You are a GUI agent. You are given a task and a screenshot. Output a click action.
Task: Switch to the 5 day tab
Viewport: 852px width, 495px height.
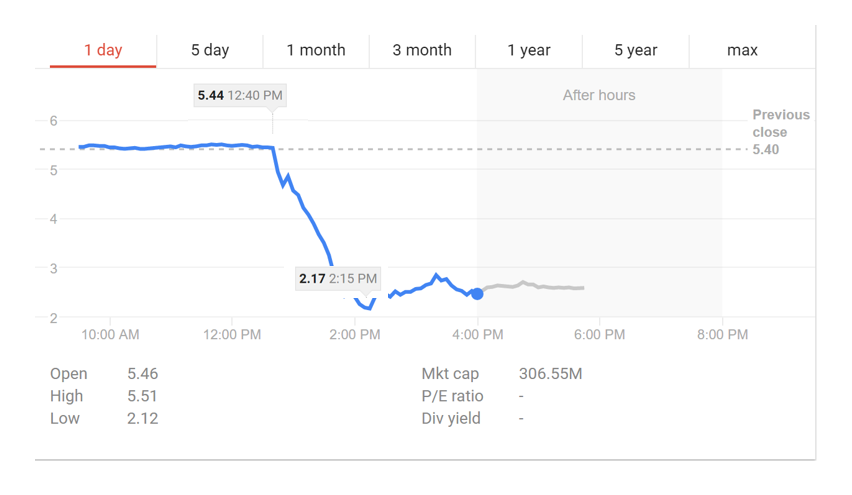[210, 51]
